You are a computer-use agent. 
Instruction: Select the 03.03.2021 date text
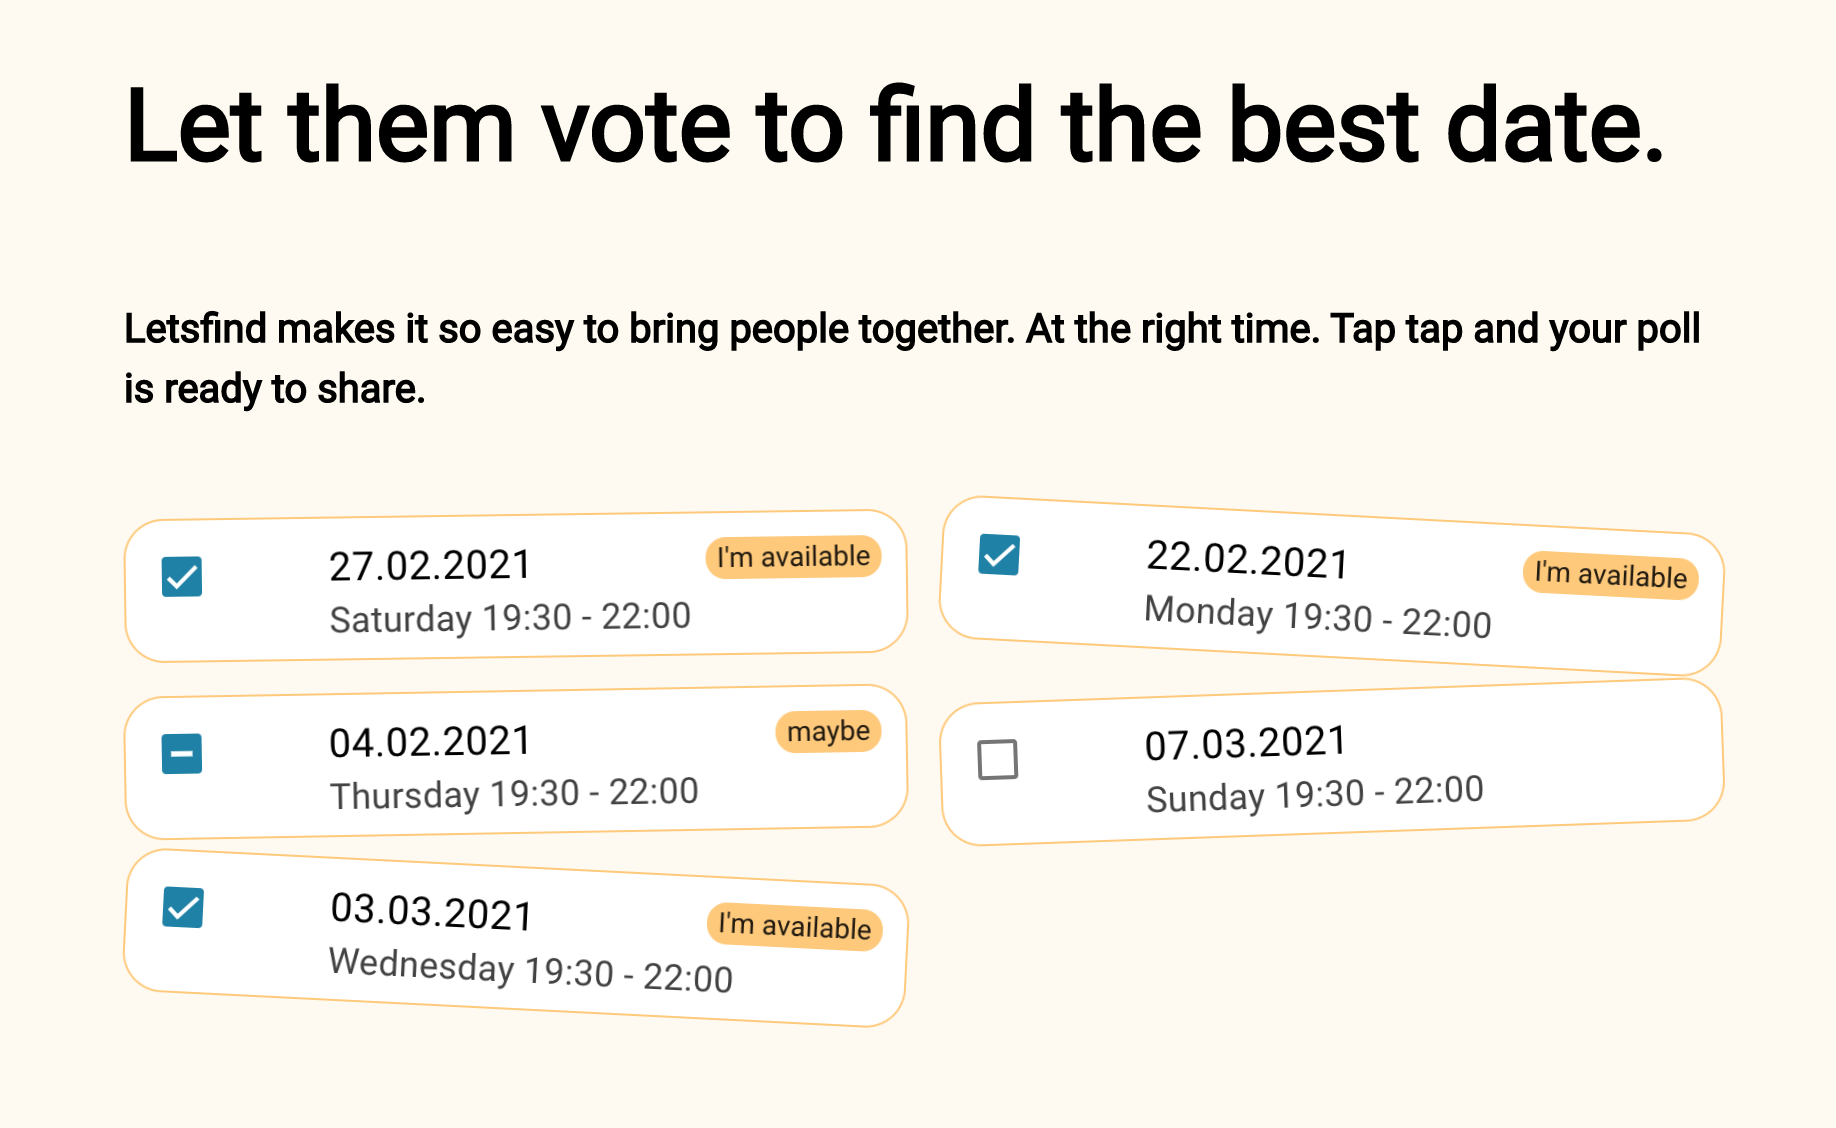[x=431, y=912]
